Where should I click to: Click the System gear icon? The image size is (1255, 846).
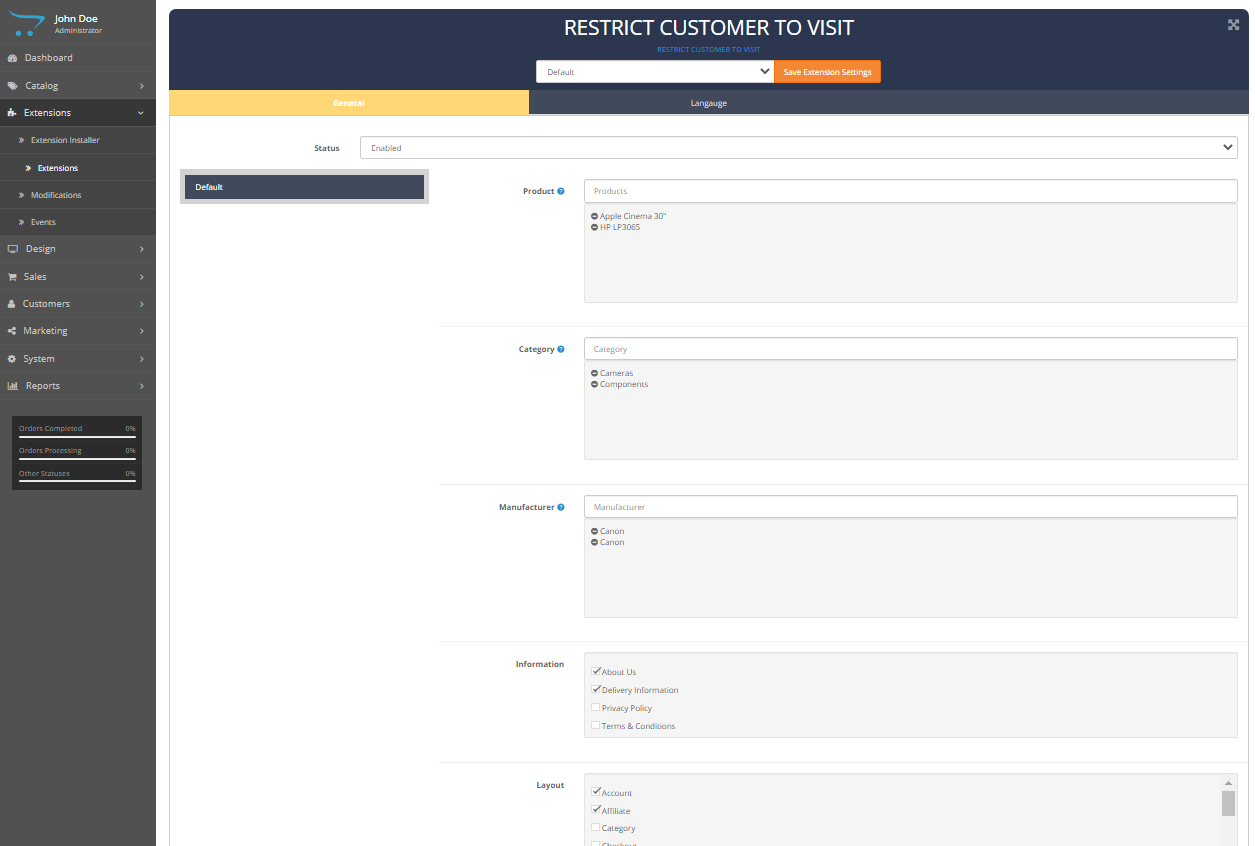click(13, 359)
